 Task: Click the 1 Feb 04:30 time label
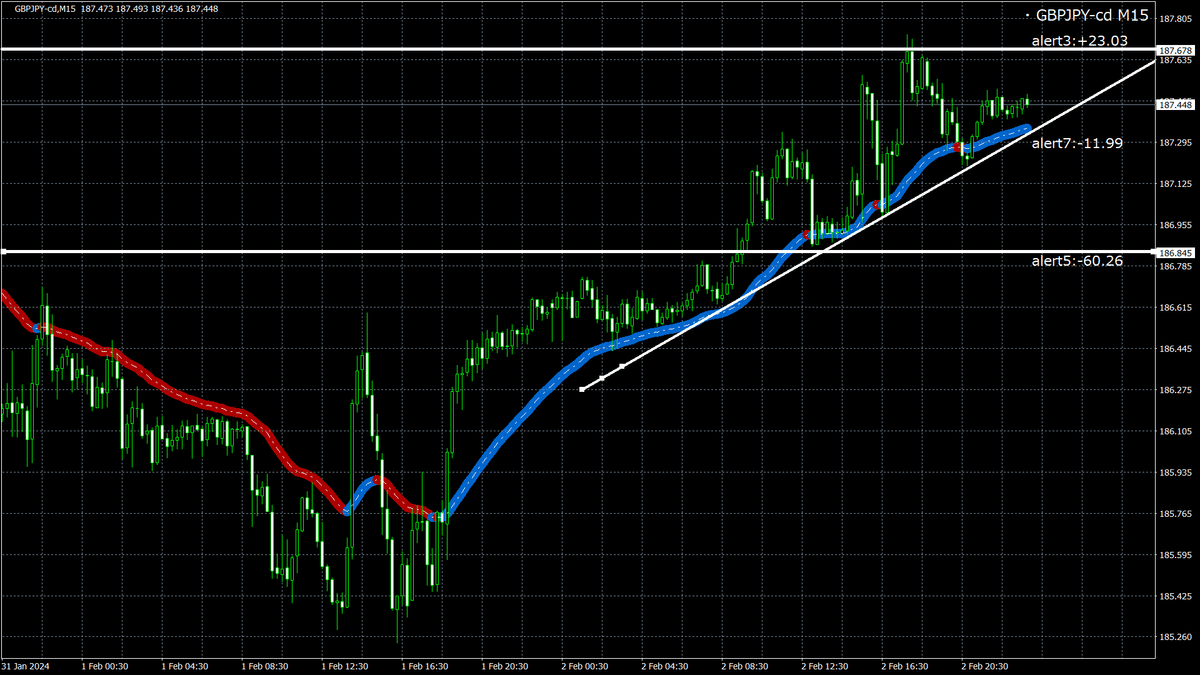[184, 665]
